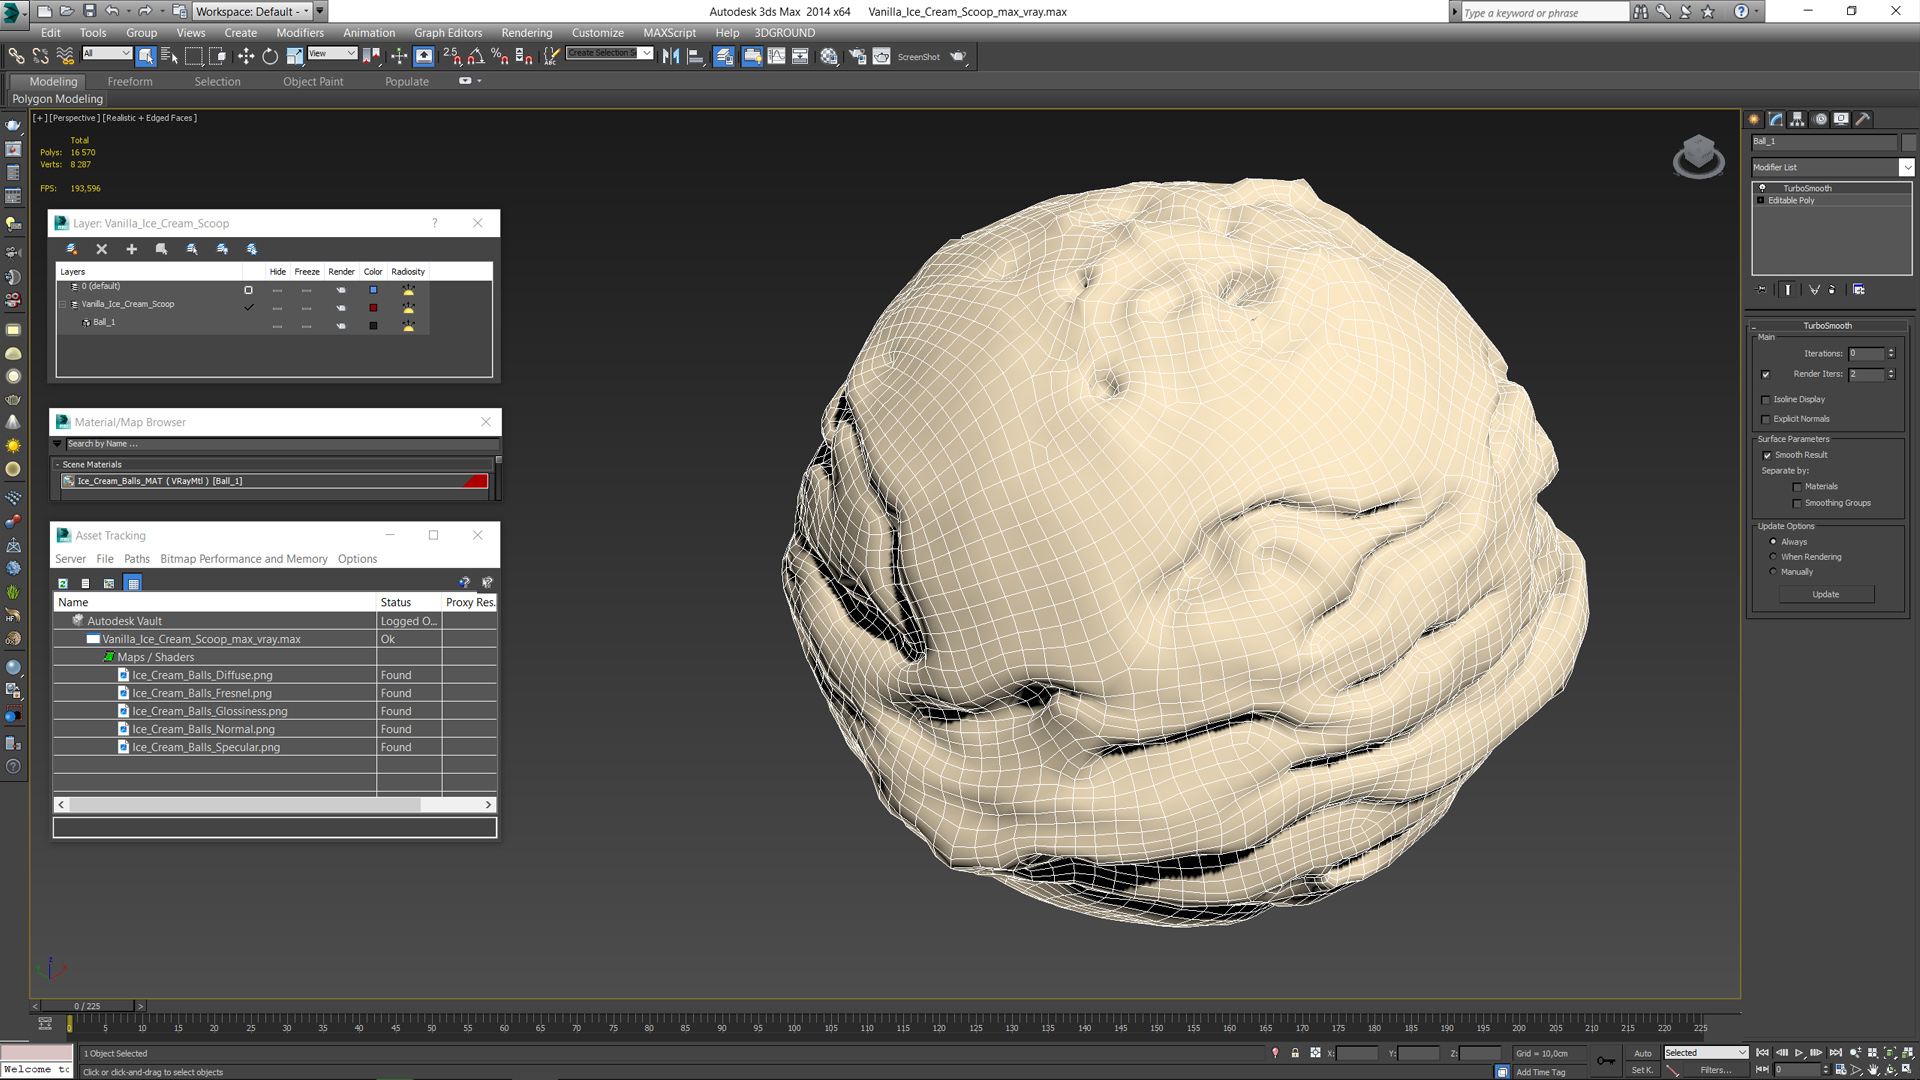The width and height of the screenshot is (1920, 1080).
Task: Create new layer in Layer dialog
Action: (x=71, y=249)
